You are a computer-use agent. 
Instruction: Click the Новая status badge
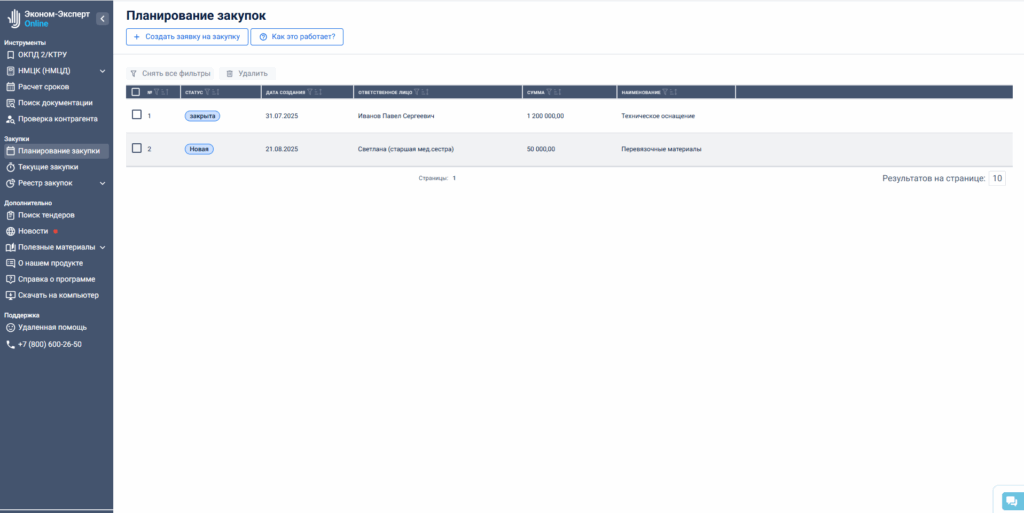coord(199,149)
